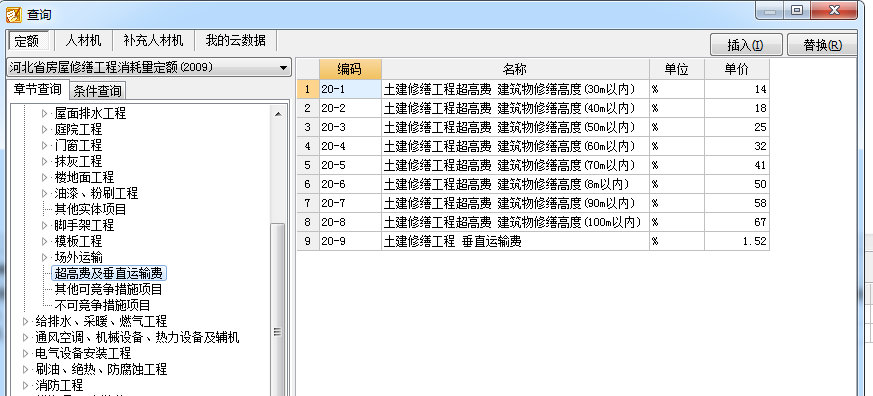The height and width of the screenshot is (396, 873).
Task: Click the name cell with (8m以内)
Action: click(x=515, y=184)
